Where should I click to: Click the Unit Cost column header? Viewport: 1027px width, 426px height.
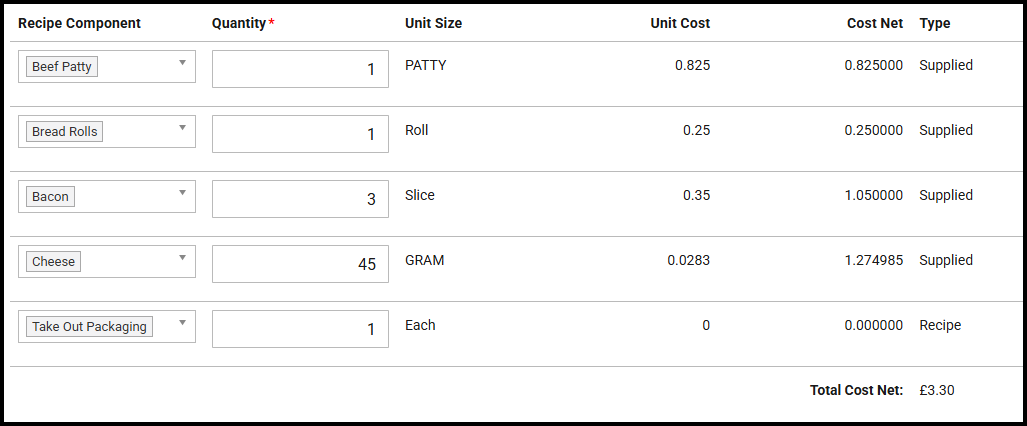point(680,23)
